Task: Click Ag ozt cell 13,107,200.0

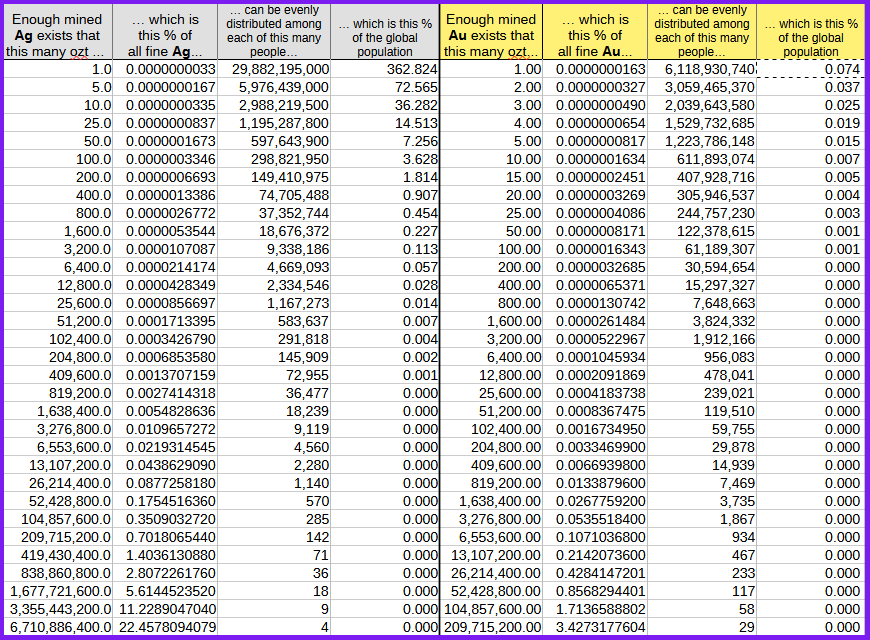Action: click(x=58, y=465)
